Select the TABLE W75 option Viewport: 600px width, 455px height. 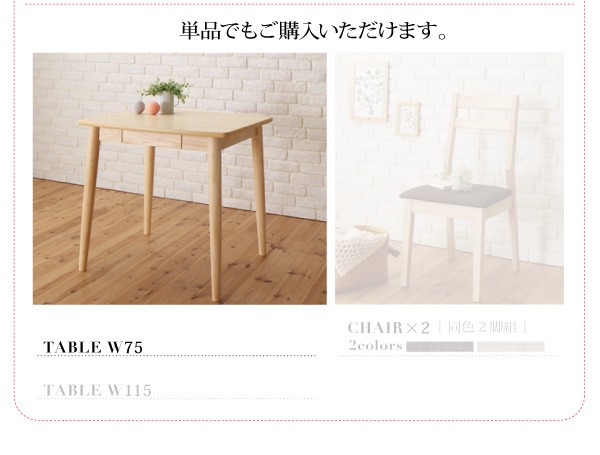93,347
